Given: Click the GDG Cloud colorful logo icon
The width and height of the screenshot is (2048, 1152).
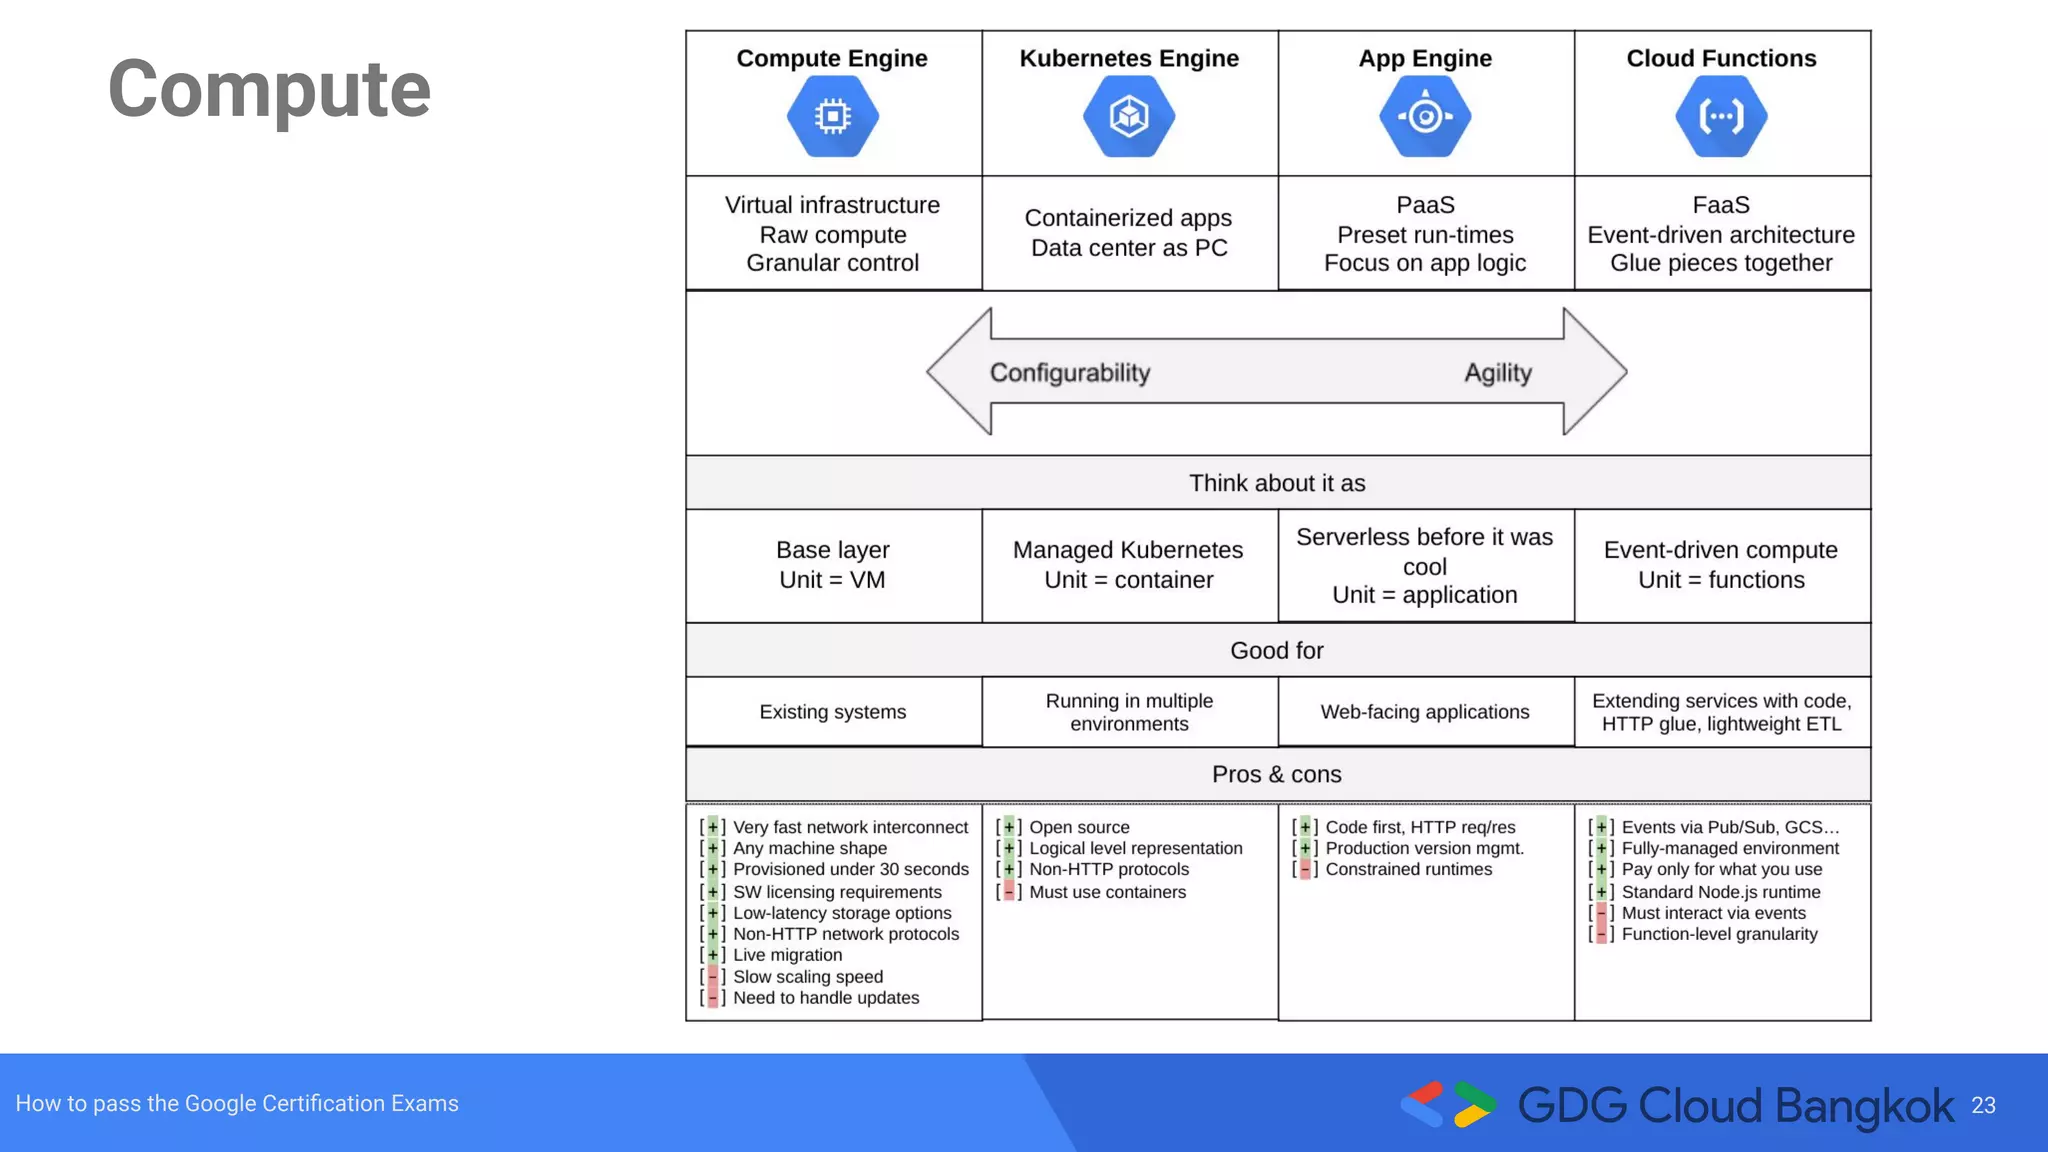Looking at the screenshot, I should (1448, 1104).
